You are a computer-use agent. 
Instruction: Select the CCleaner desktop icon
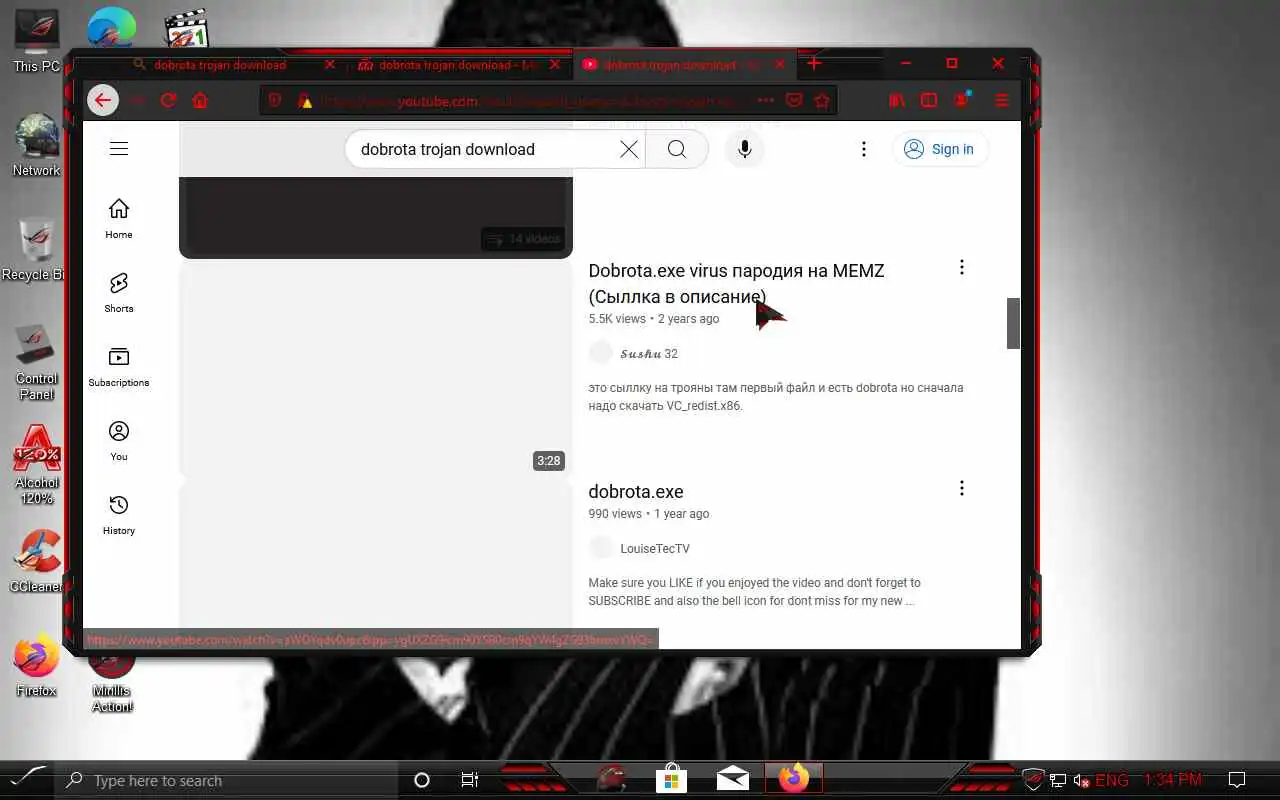click(x=37, y=562)
